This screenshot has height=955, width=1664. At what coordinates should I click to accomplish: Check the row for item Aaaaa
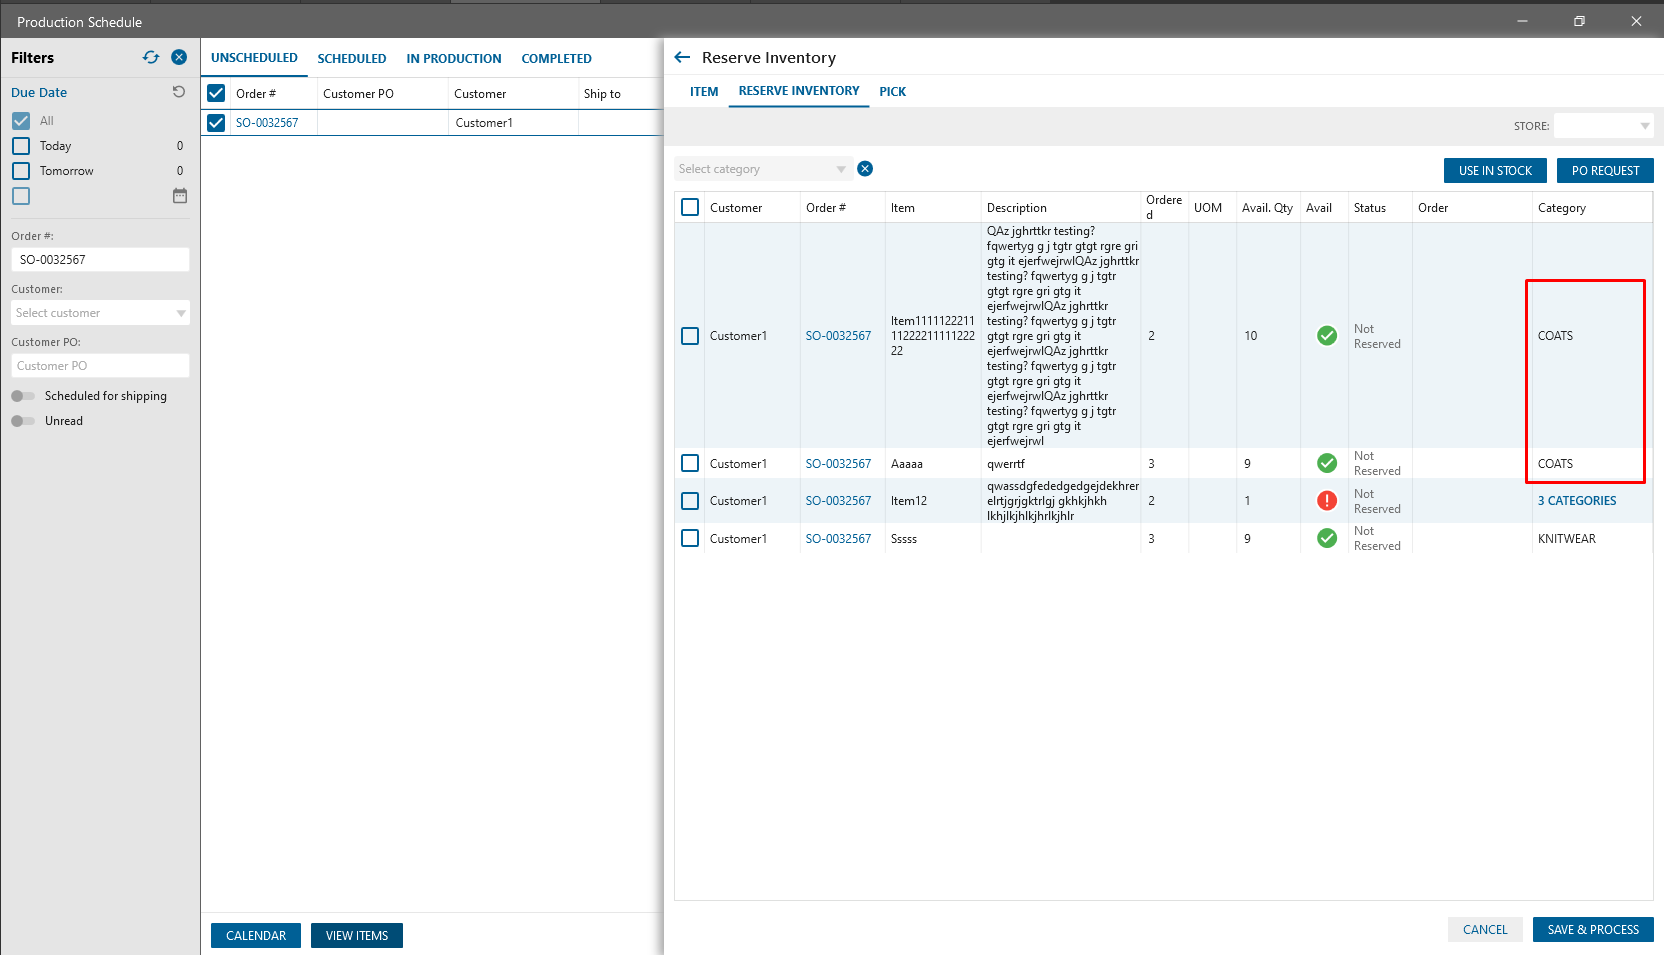point(690,463)
